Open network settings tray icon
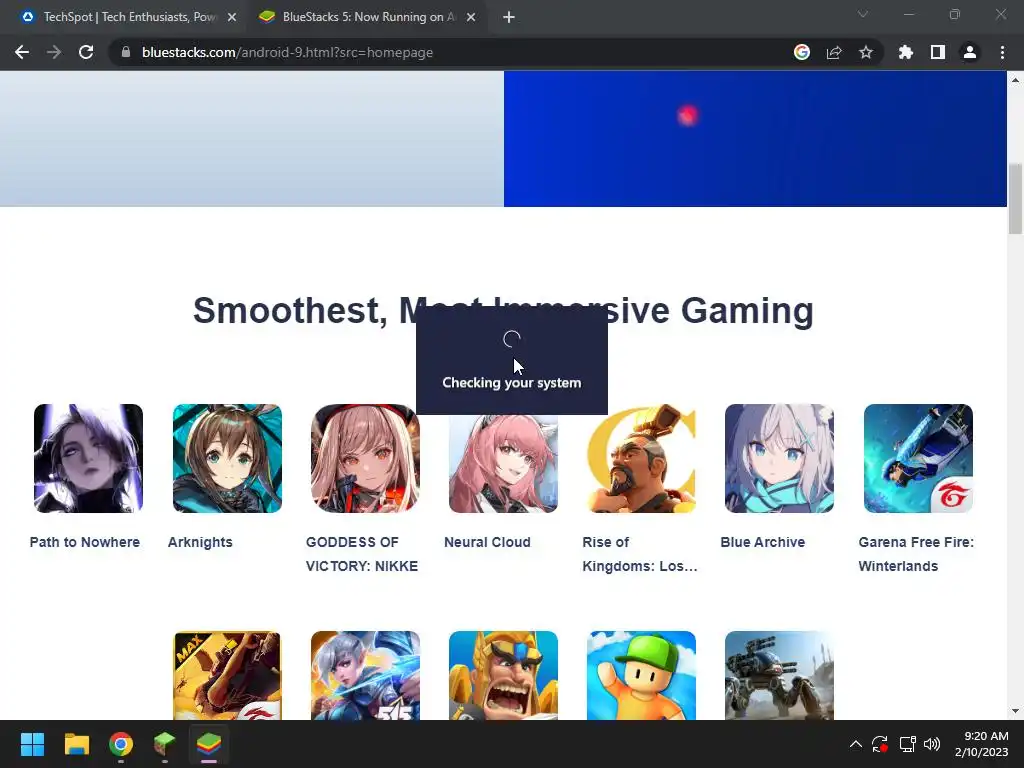 coord(907,744)
